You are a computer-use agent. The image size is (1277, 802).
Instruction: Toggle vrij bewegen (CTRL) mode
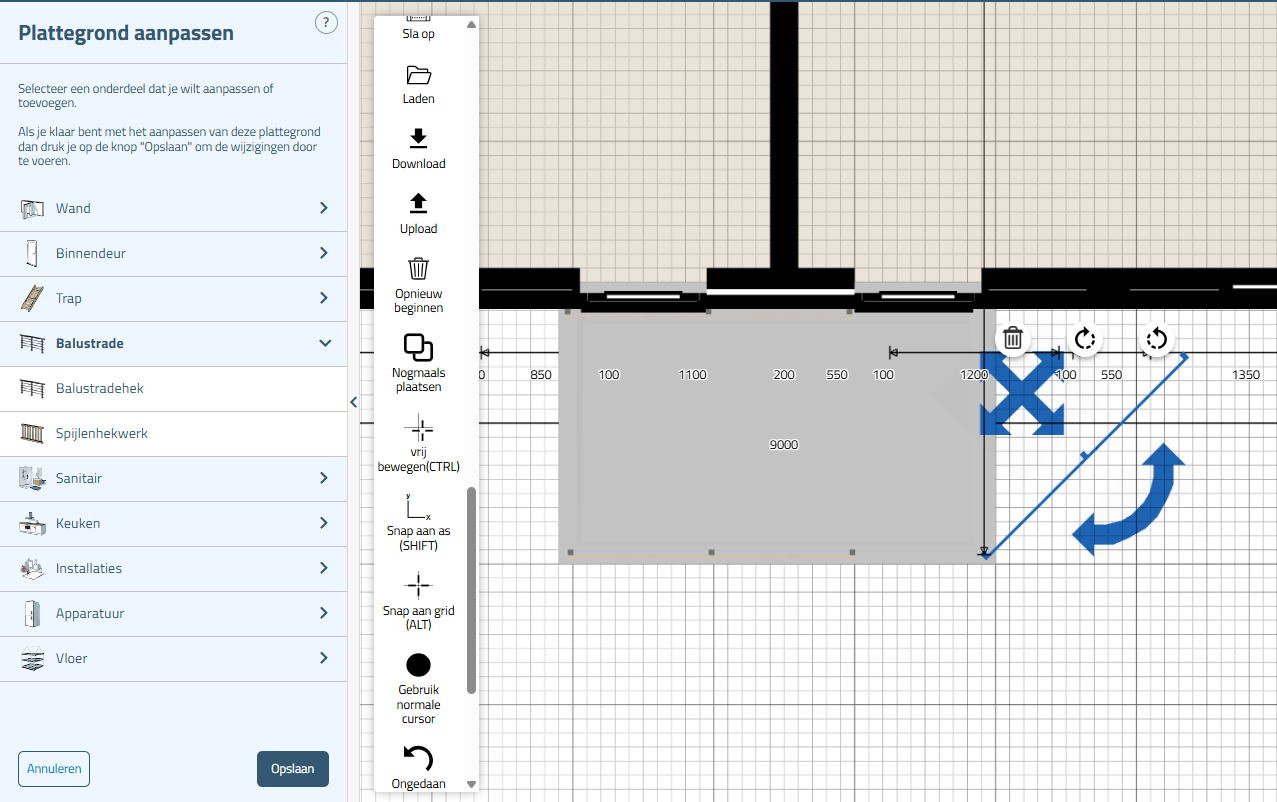(x=418, y=430)
